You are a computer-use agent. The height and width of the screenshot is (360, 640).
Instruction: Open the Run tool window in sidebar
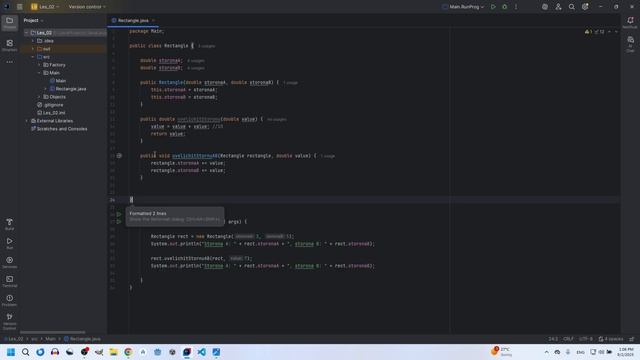click(9, 243)
